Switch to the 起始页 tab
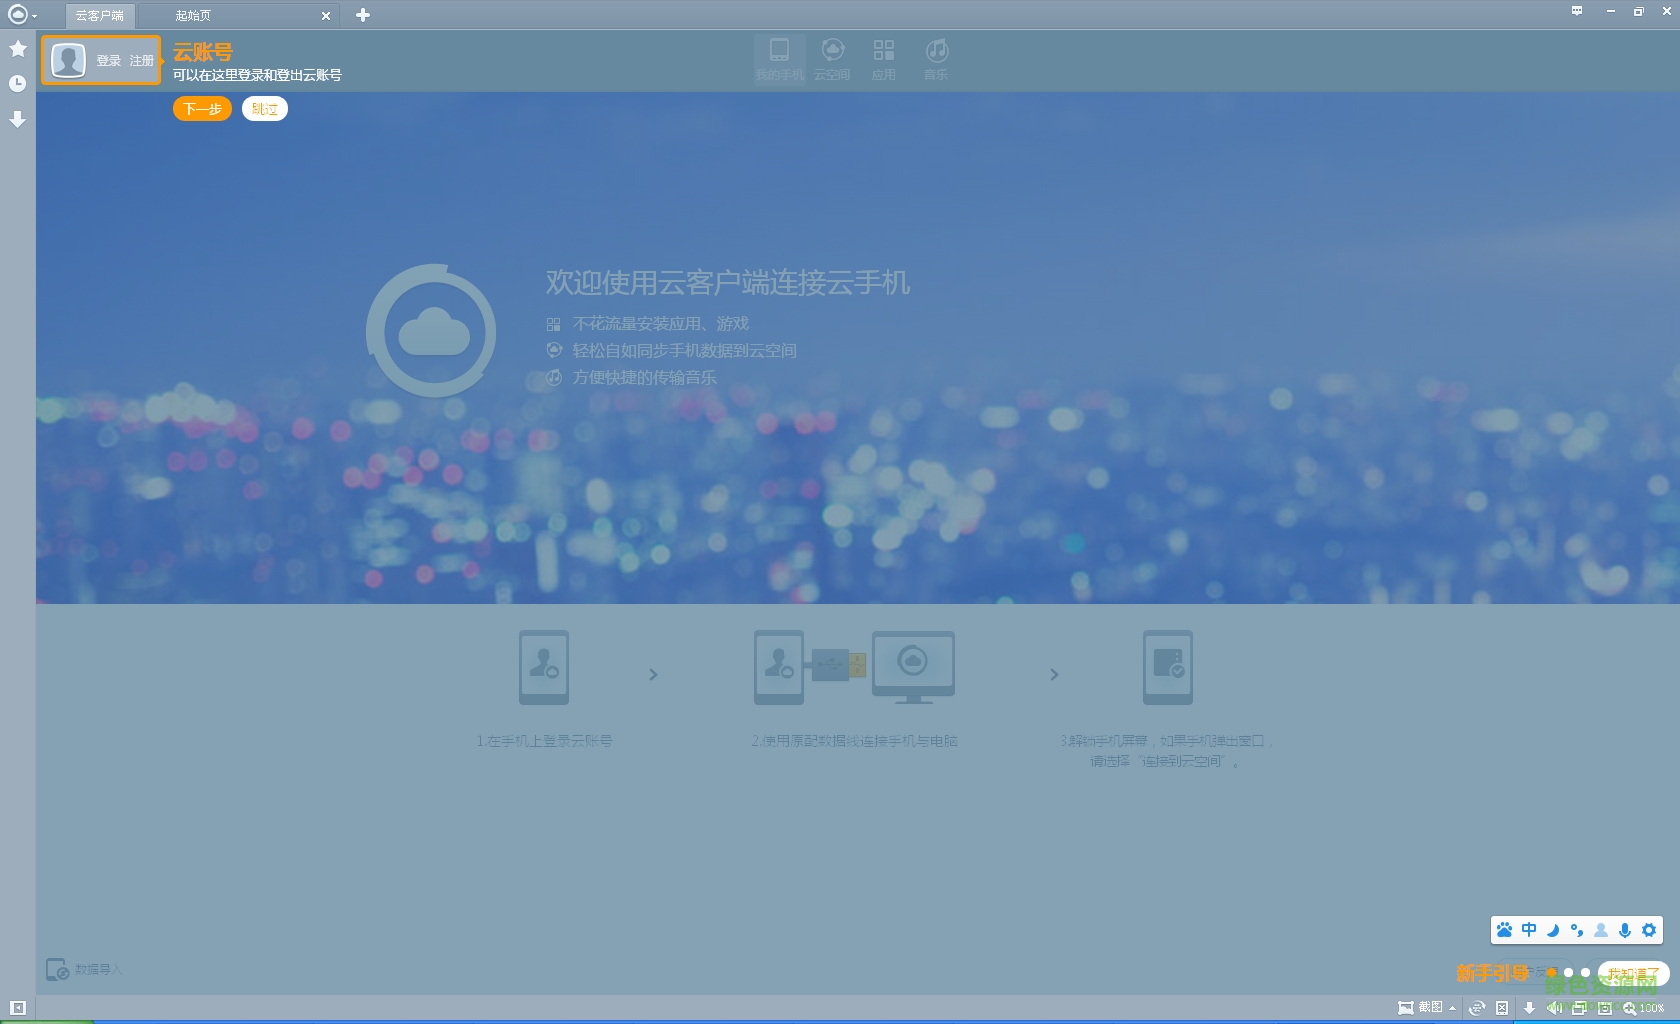1680x1024 pixels. (192, 15)
